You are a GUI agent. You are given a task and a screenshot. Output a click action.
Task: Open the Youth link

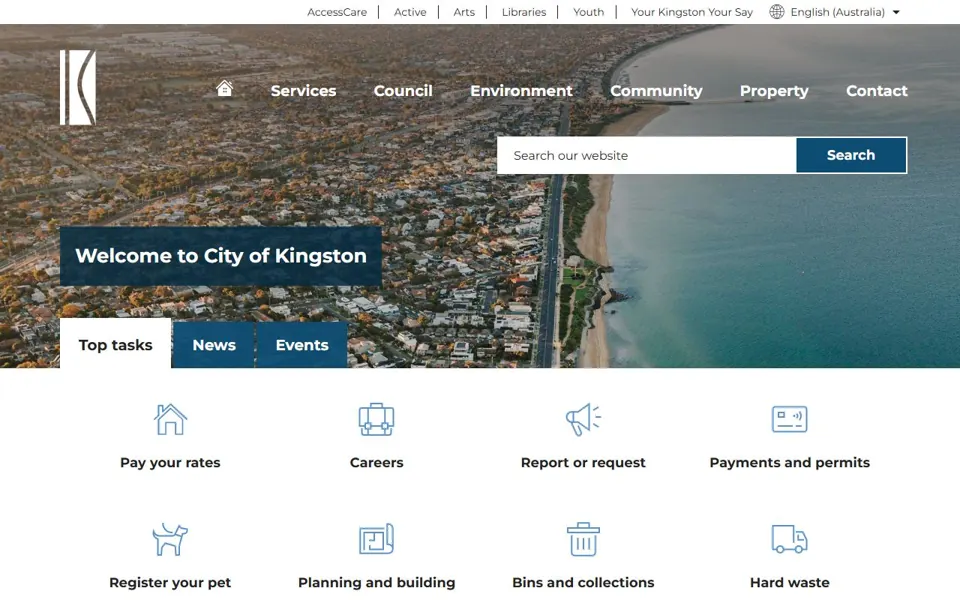pos(588,12)
